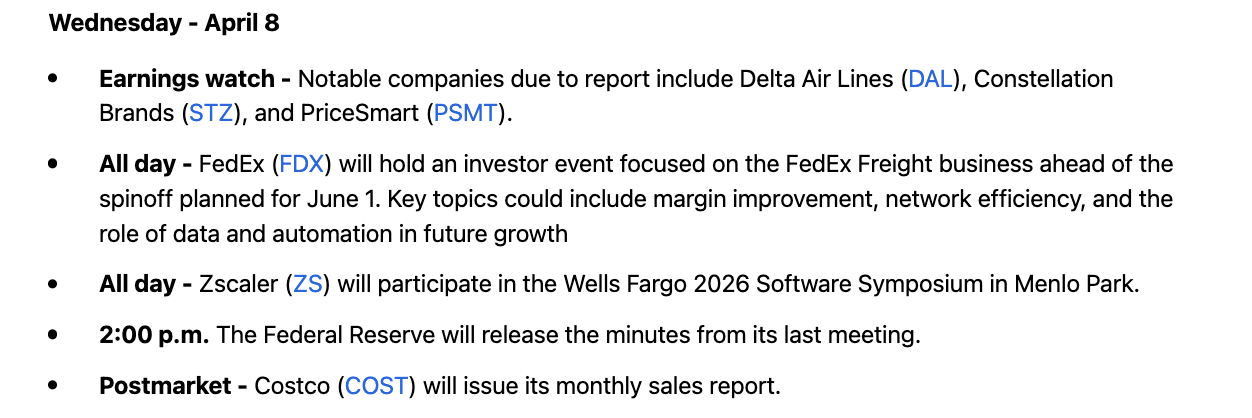Select the All day label before Zscaler

click(x=146, y=284)
